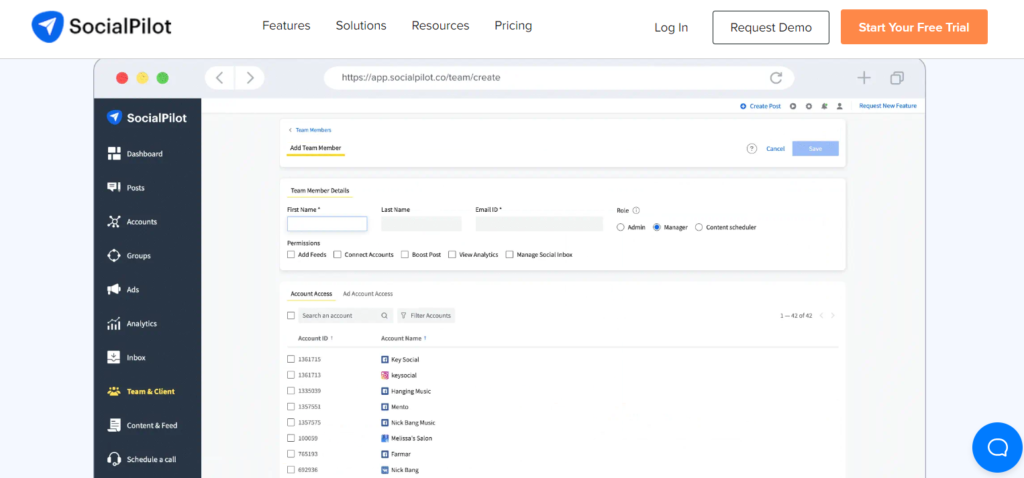1024x478 pixels.
Task: Go to the Pricing page
Action: (x=513, y=26)
